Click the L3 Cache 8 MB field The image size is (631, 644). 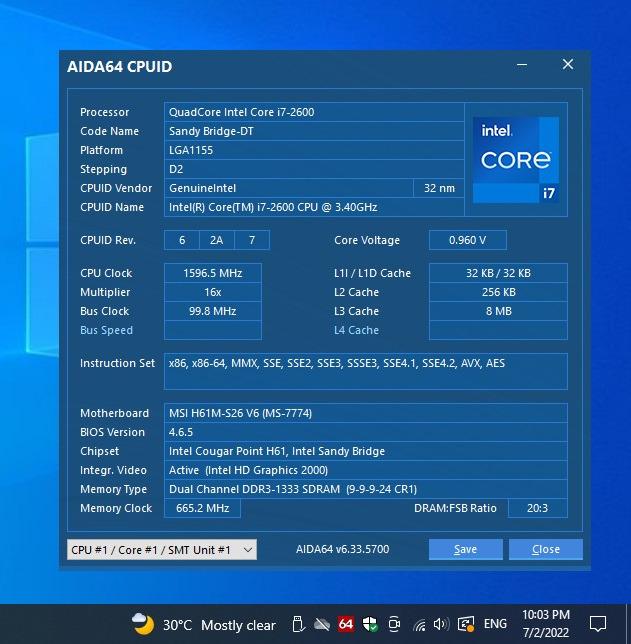point(498,311)
